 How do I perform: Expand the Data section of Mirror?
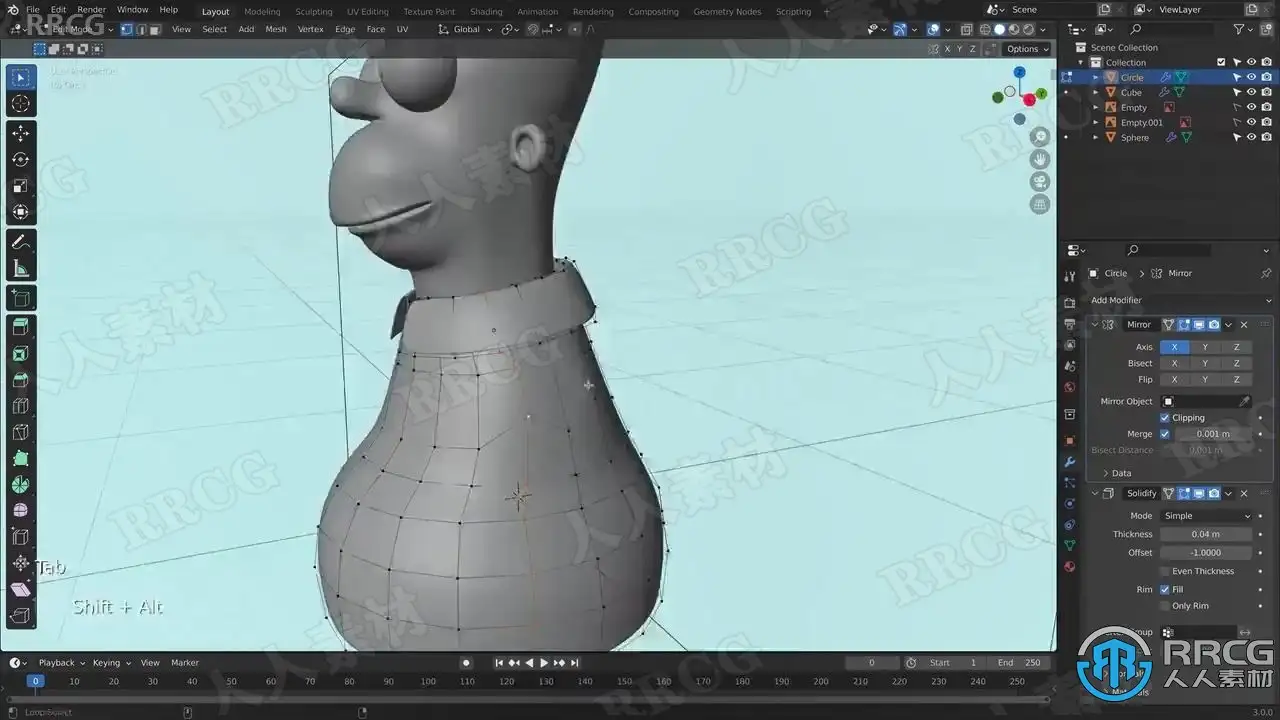tap(1116, 473)
